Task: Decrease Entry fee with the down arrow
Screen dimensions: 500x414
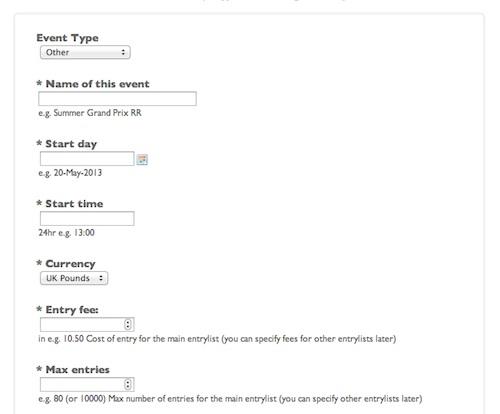Action: 128,327
